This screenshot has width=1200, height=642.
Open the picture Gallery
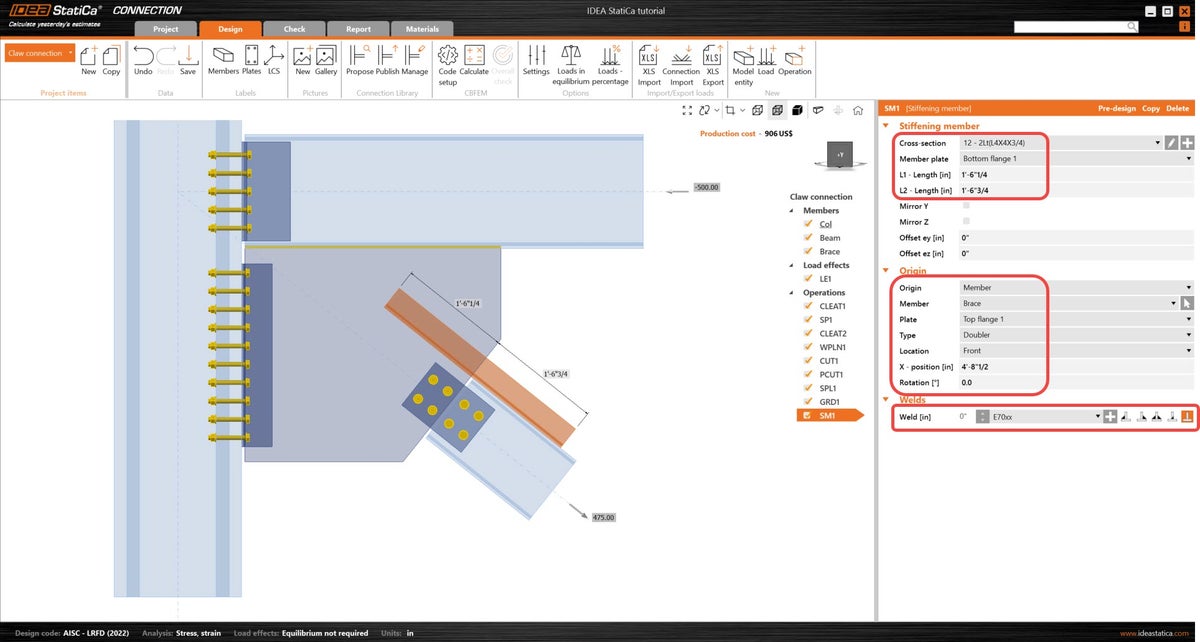(324, 62)
